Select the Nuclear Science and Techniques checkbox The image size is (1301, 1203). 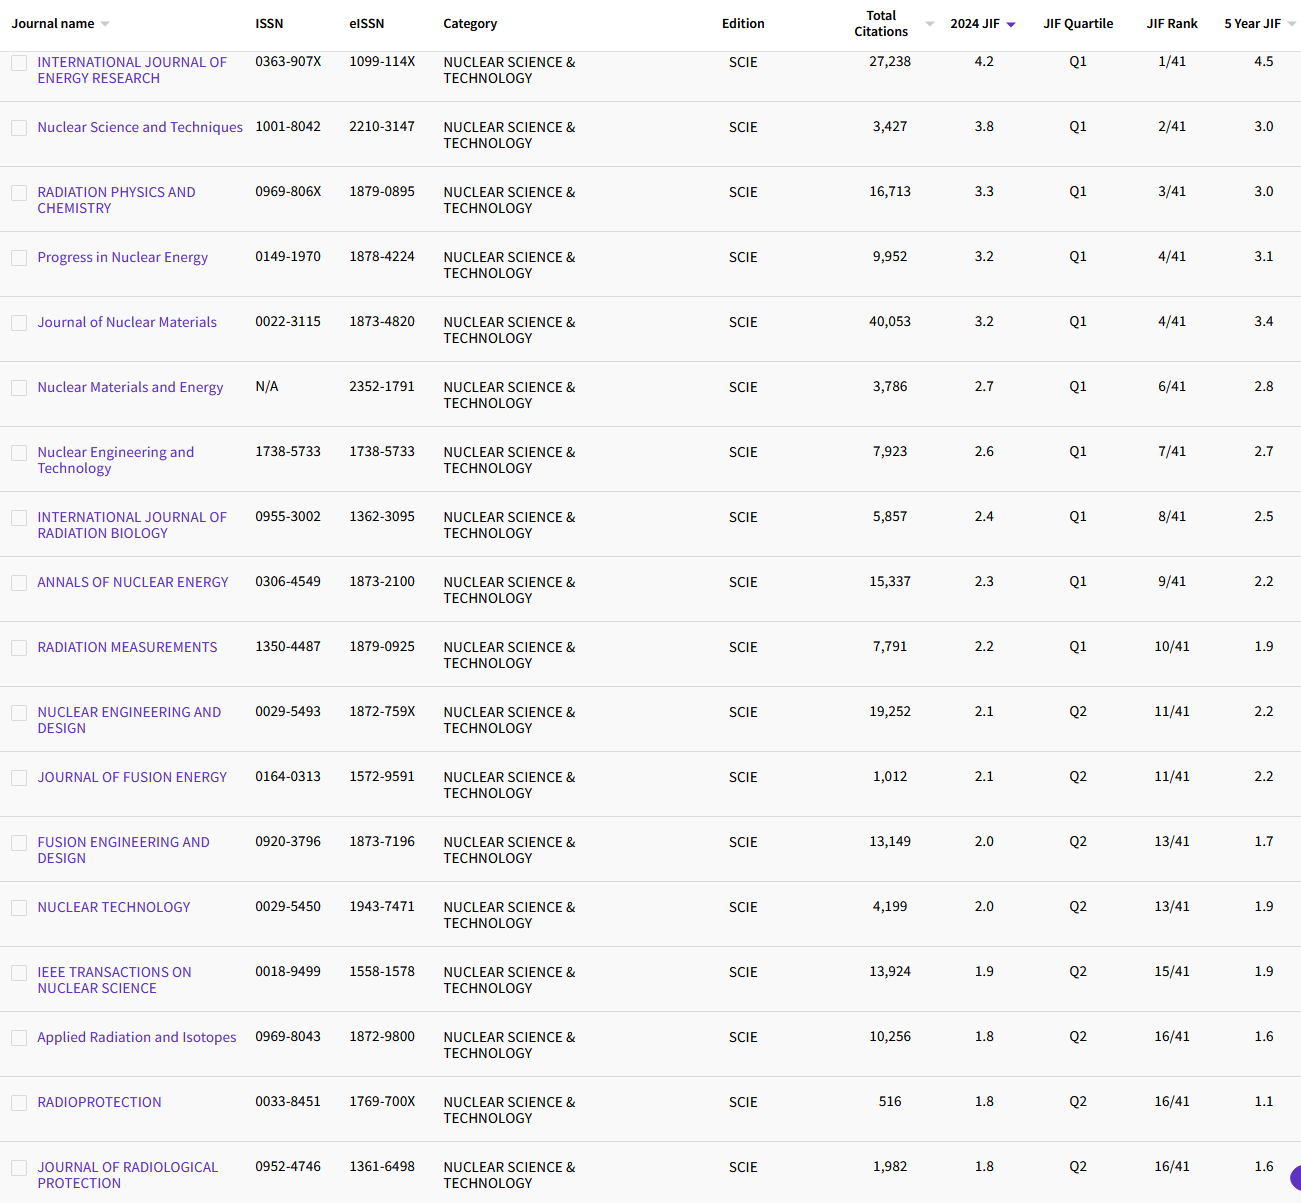[x=19, y=128]
